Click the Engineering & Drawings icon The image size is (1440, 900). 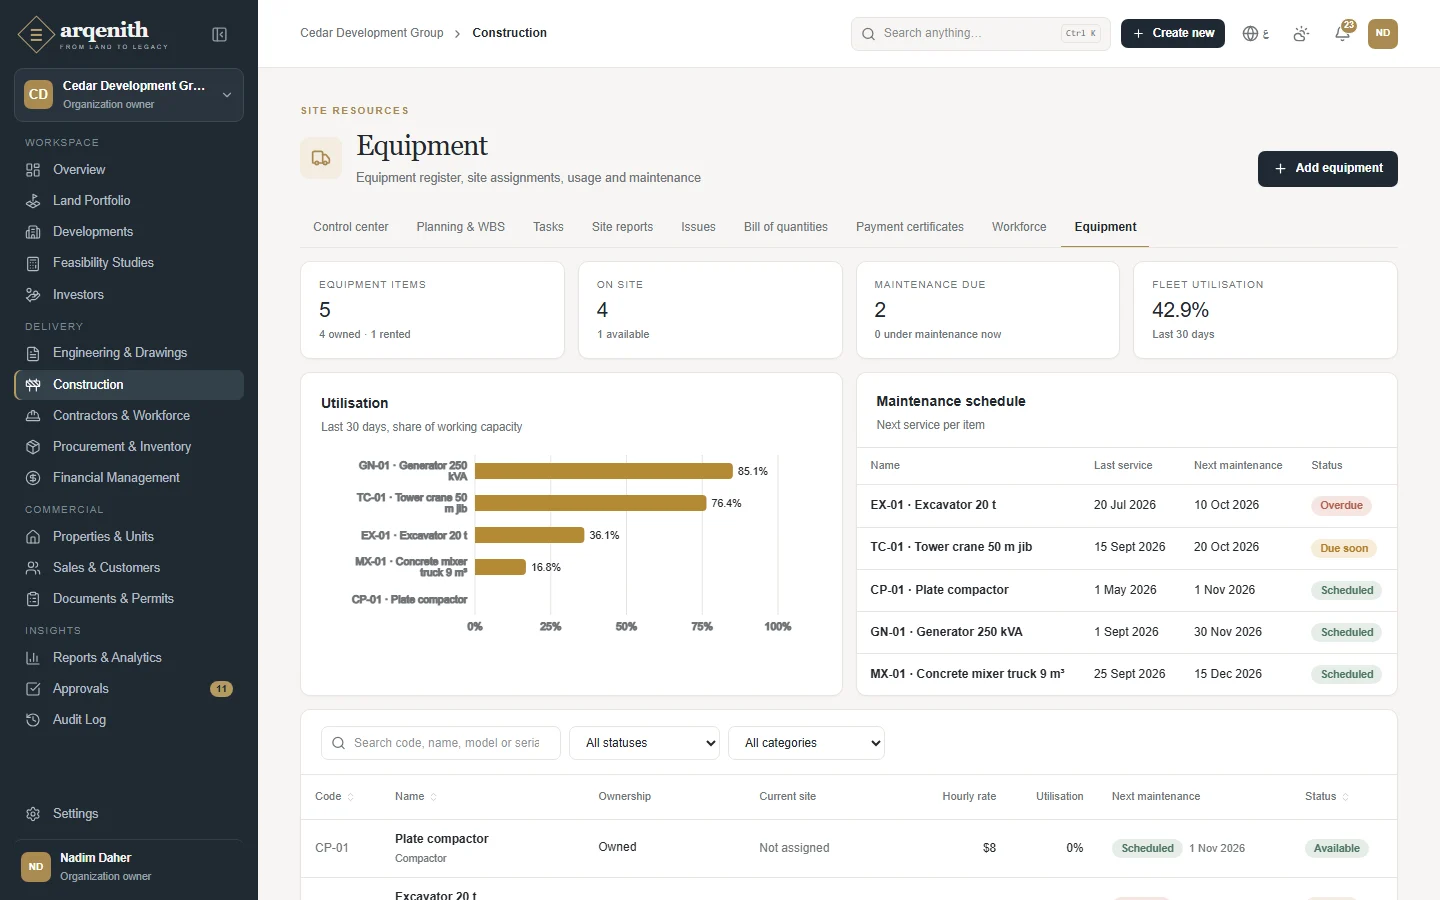click(x=33, y=353)
